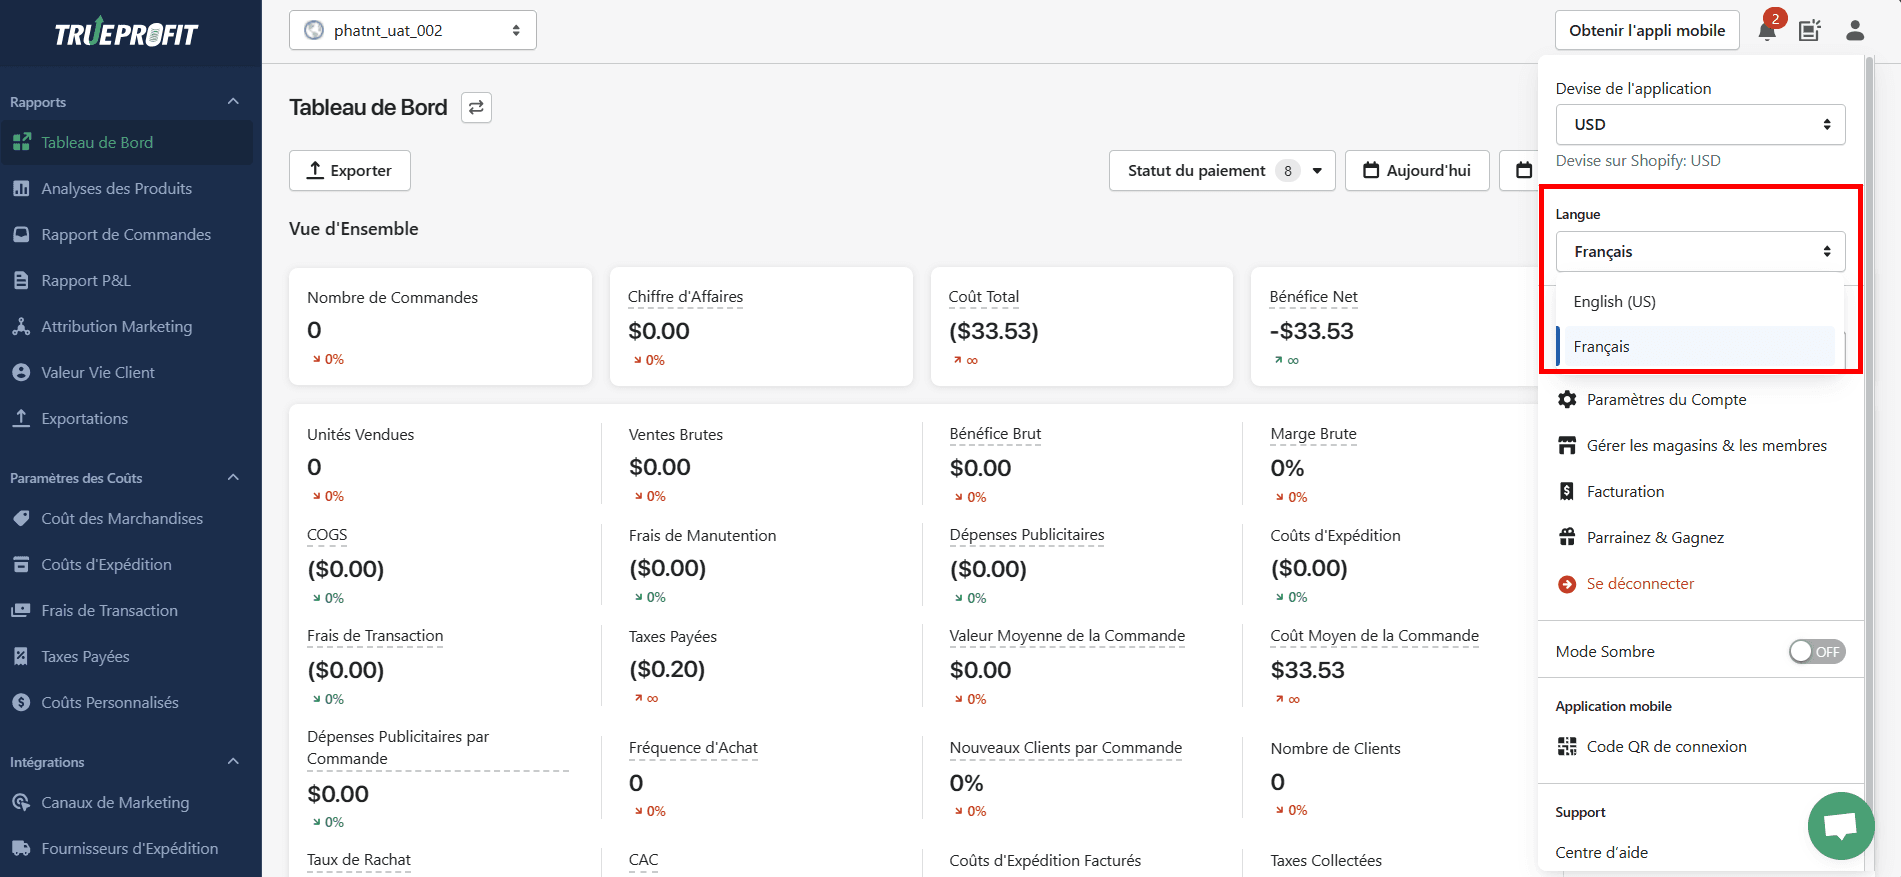Image resolution: width=1901 pixels, height=877 pixels.
Task: Click the Taux de Rachat metric label
Action: pos(359,859)
